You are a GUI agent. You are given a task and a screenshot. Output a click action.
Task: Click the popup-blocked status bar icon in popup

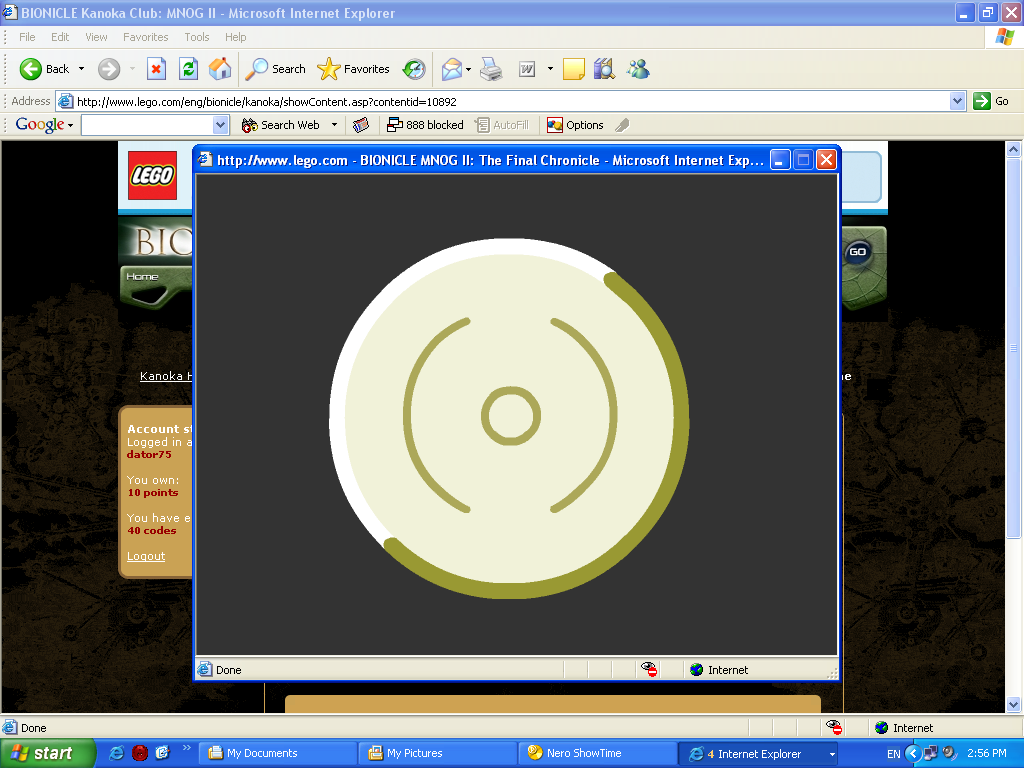[x=648, y=669]
